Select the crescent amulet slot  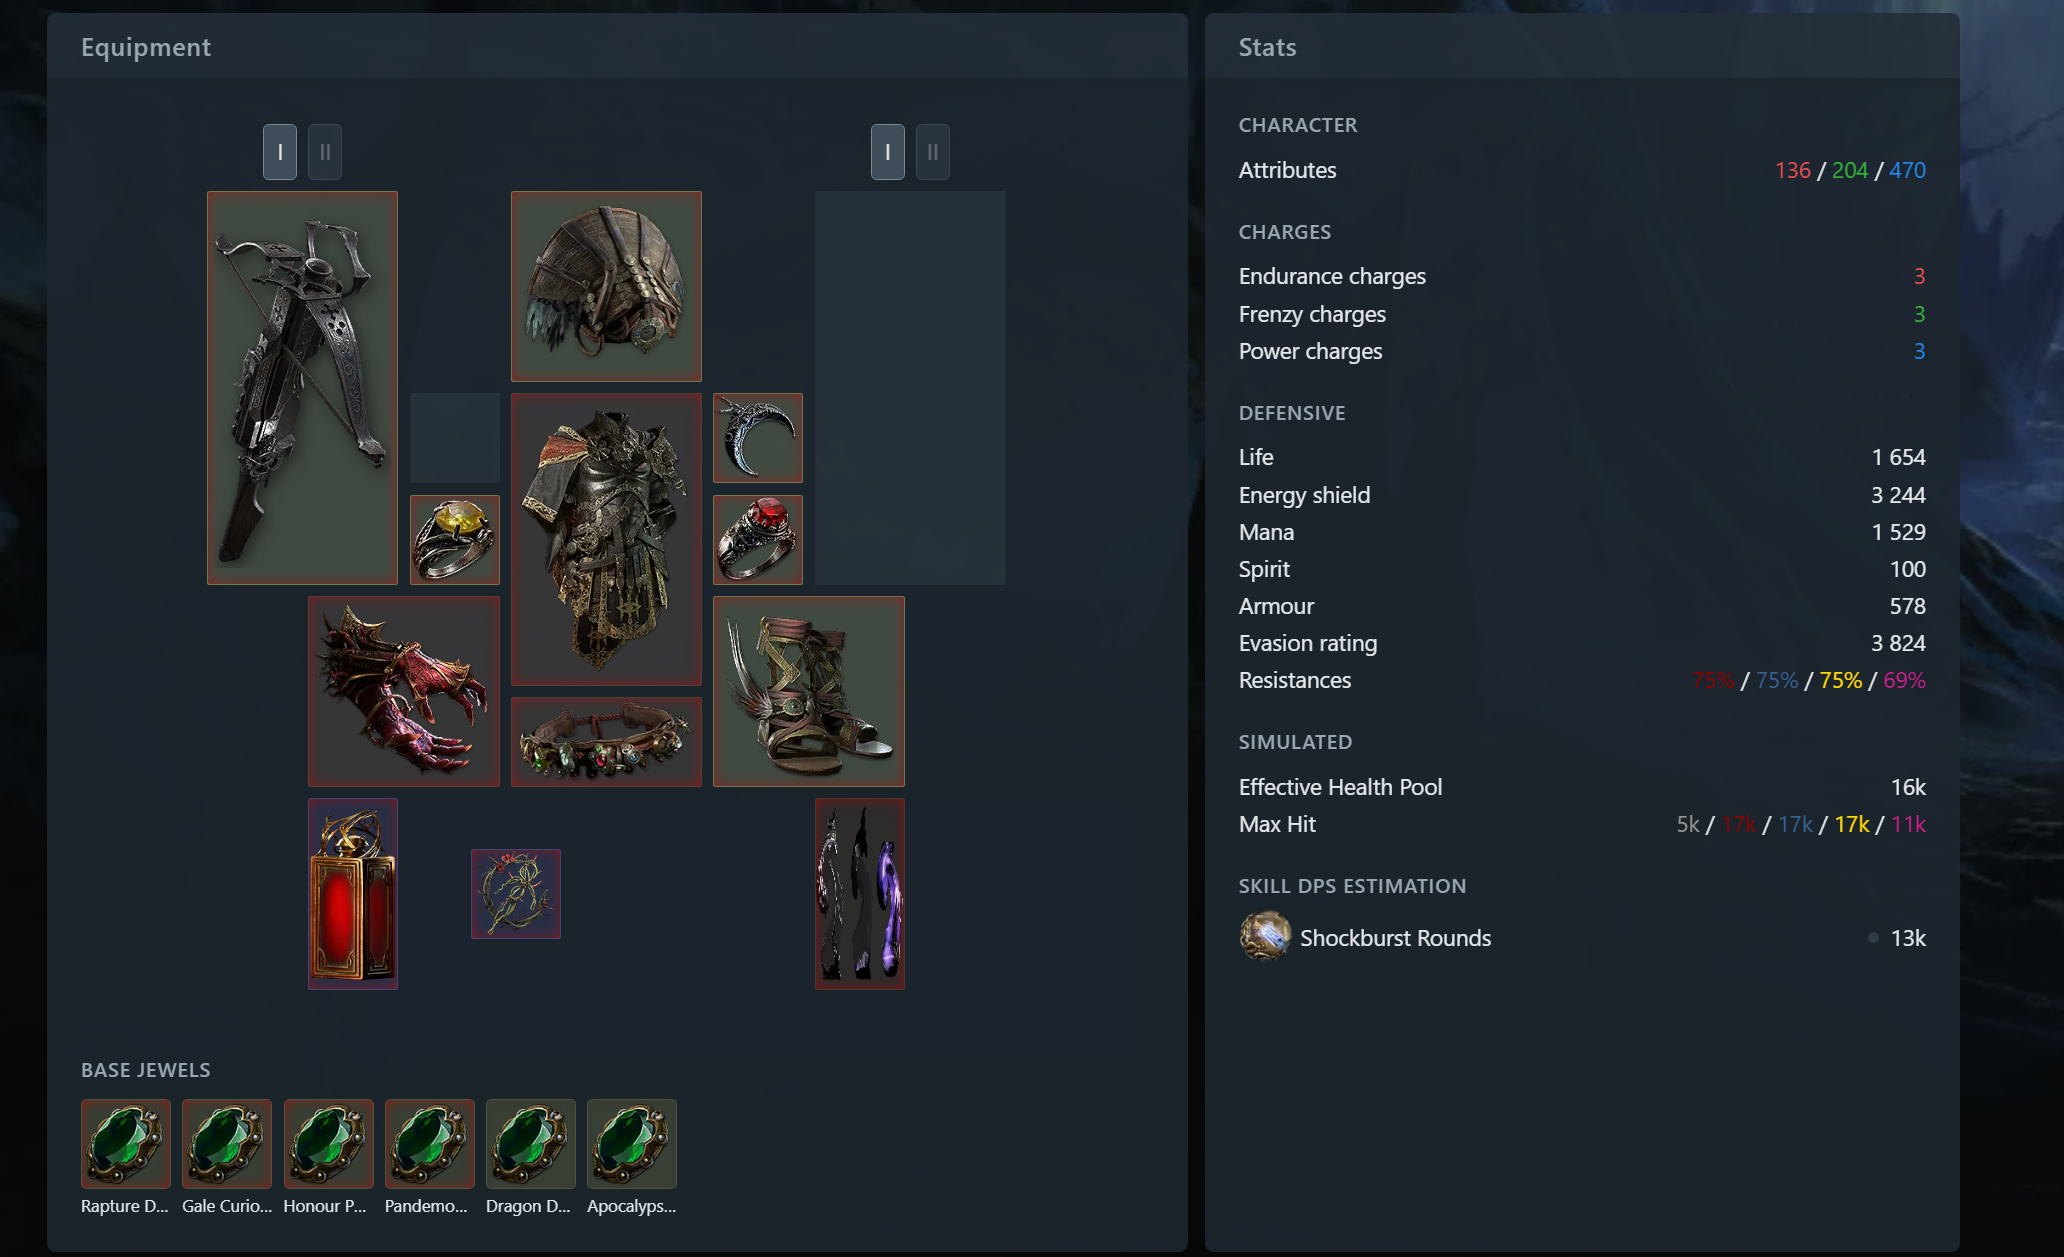click(x=758, y=438)
